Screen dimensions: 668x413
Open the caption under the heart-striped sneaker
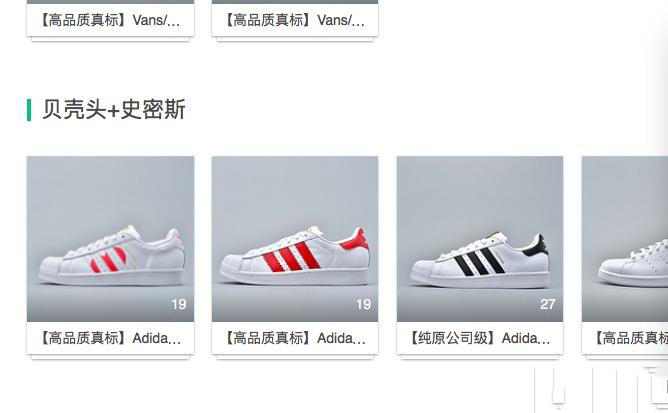pyautogui.click(x=110, y=338)
